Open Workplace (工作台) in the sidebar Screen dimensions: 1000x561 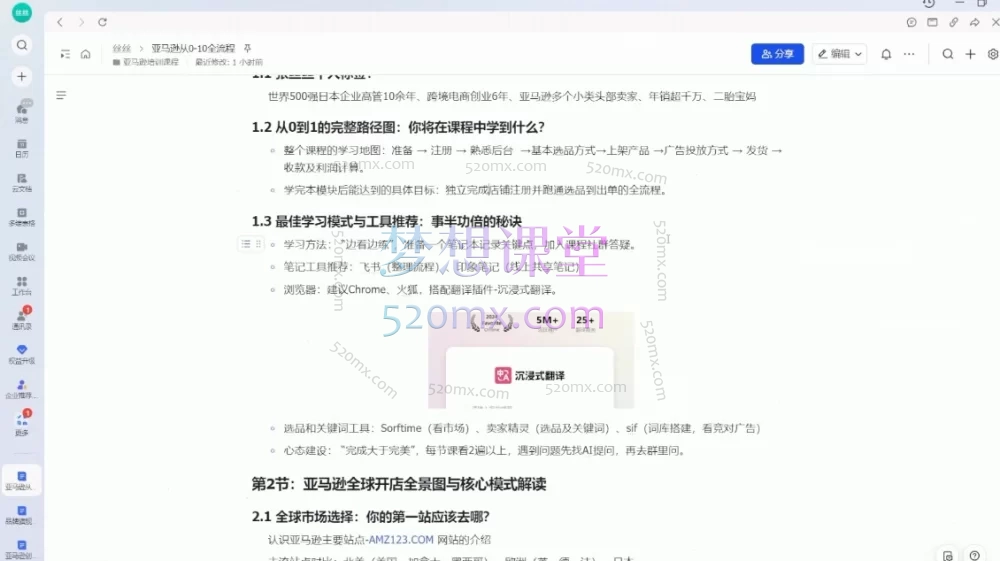tap(22, 286)
